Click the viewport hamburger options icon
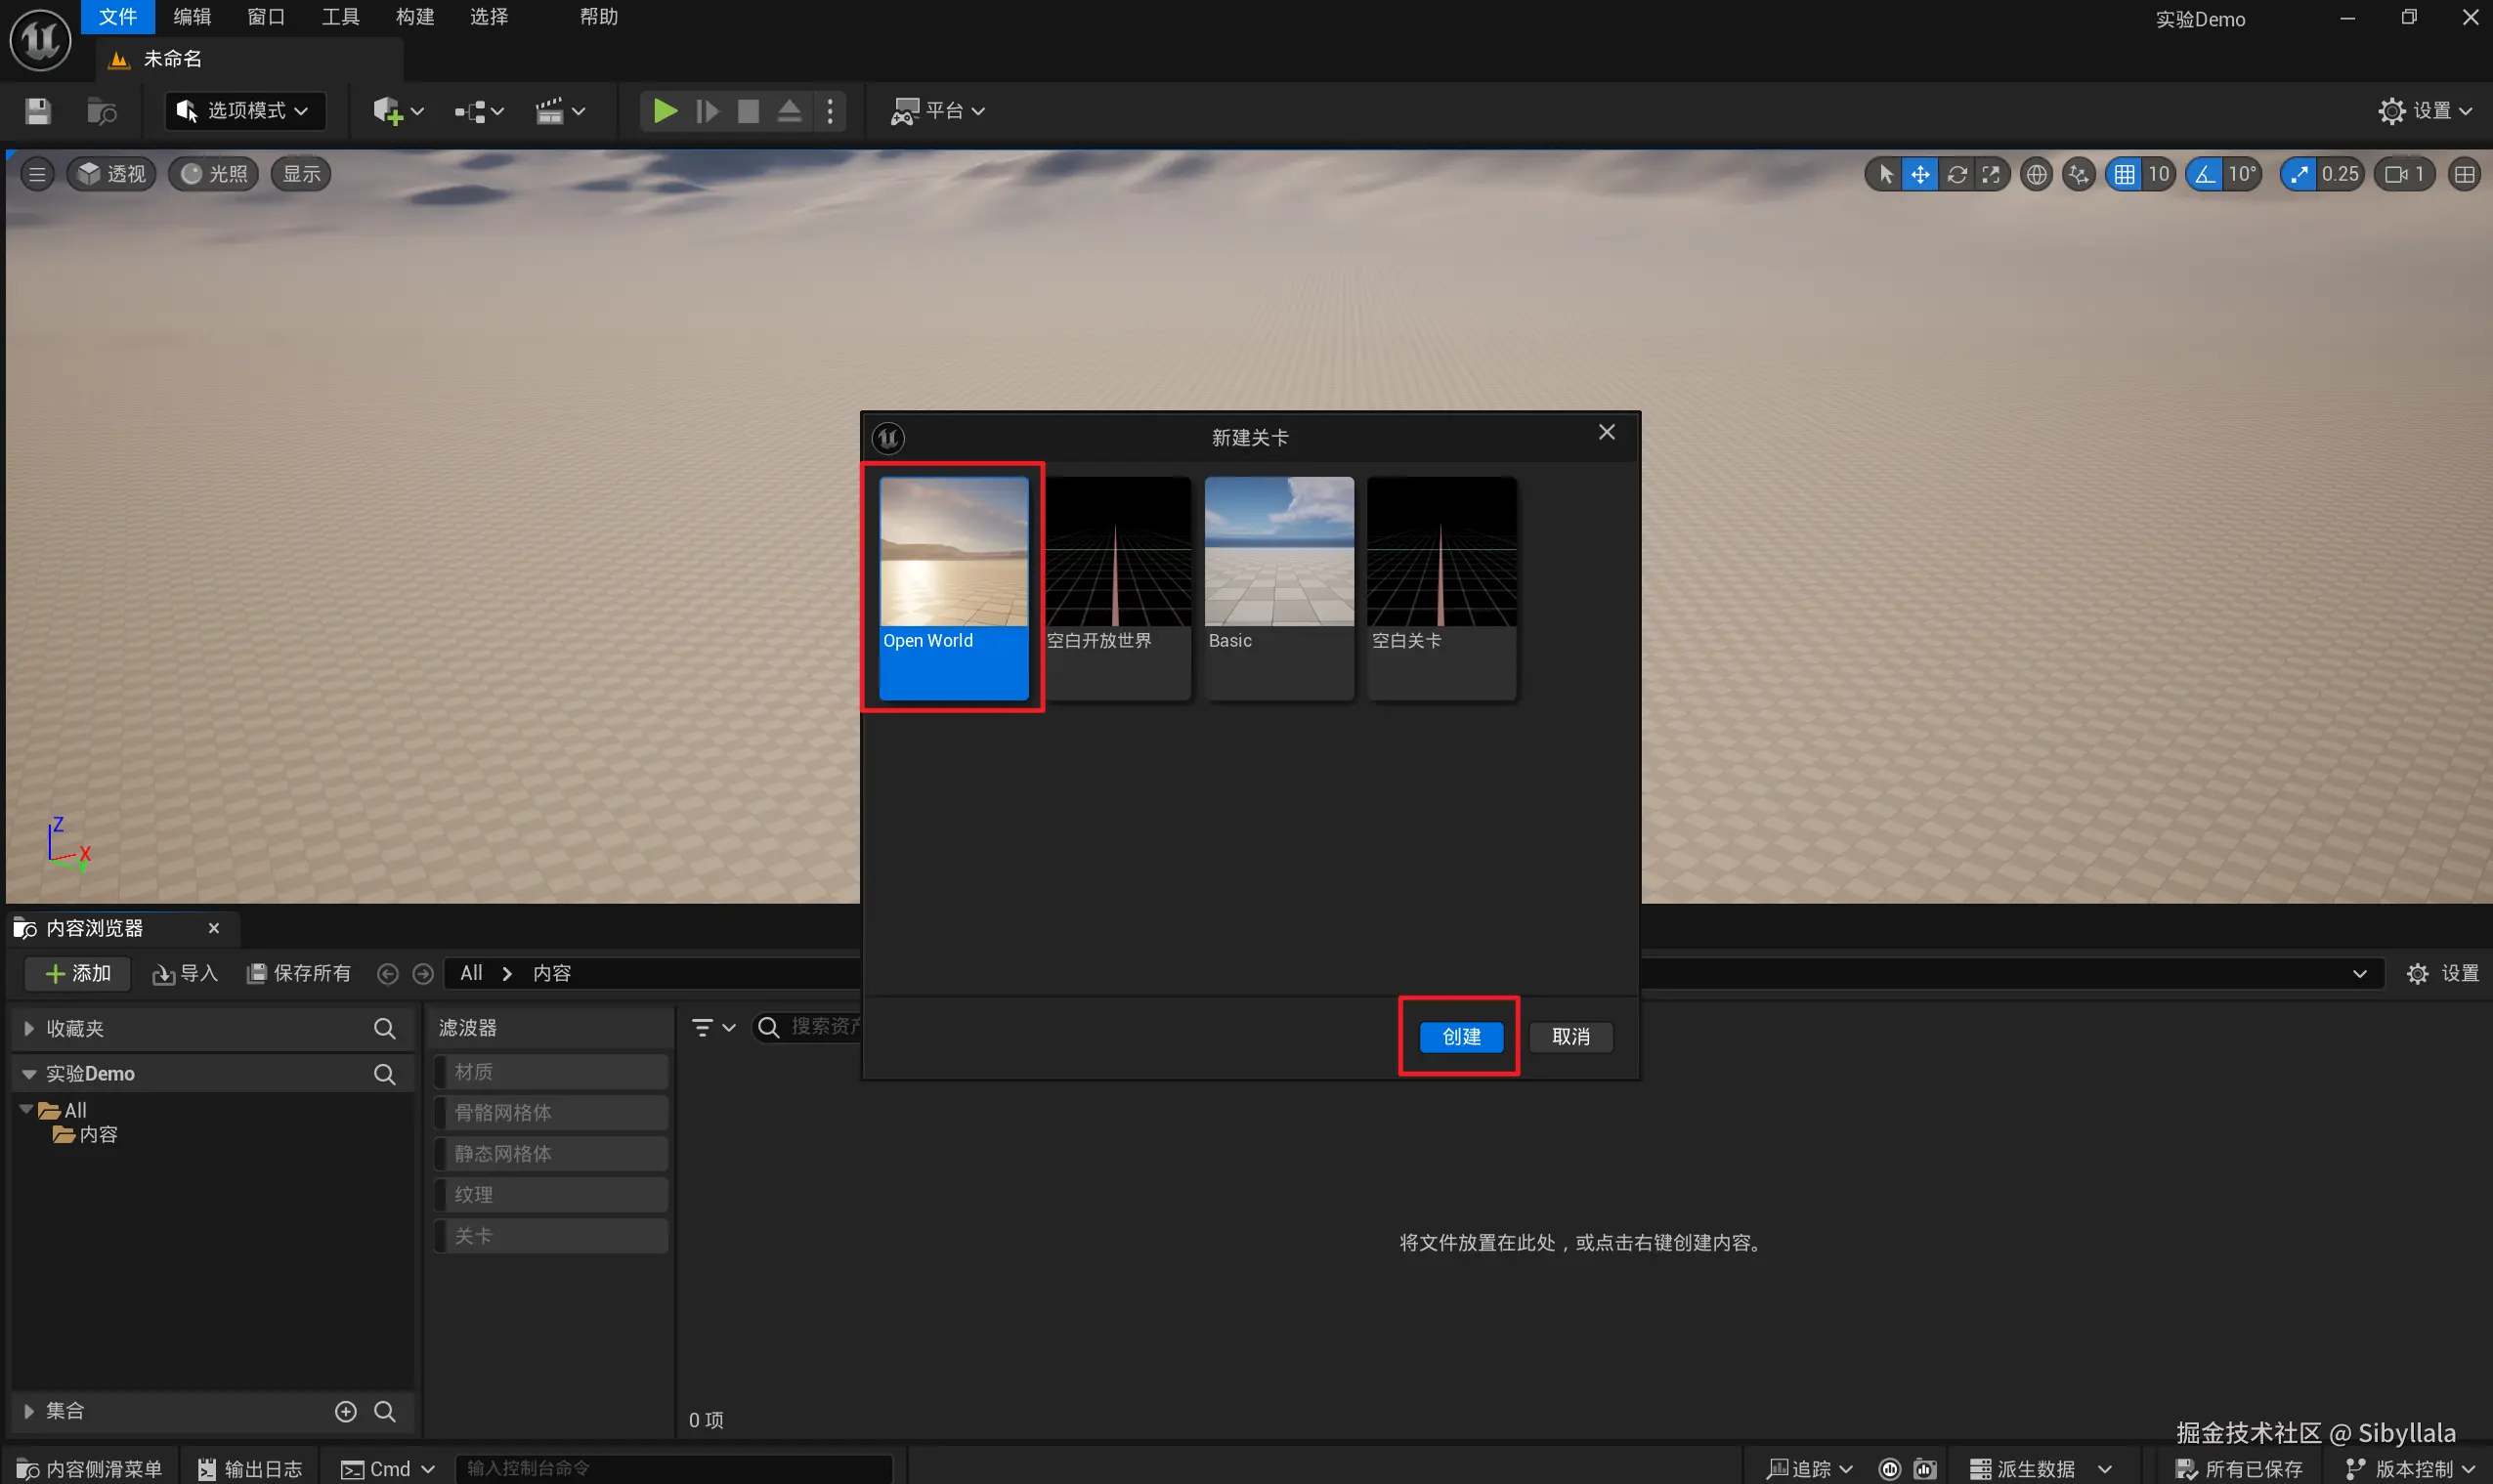The image size is (2493, 1484). 37,174
